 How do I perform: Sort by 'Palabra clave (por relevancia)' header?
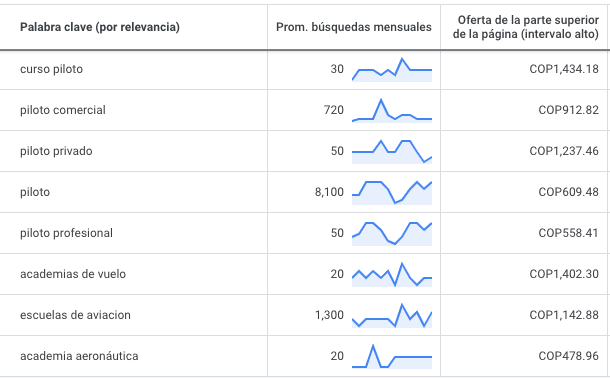click(x=100, y=27)
